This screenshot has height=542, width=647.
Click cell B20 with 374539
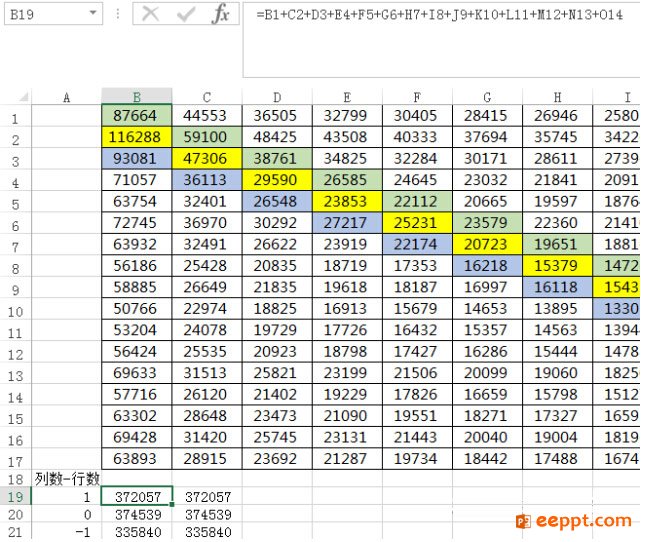click(x=137, y=514)
